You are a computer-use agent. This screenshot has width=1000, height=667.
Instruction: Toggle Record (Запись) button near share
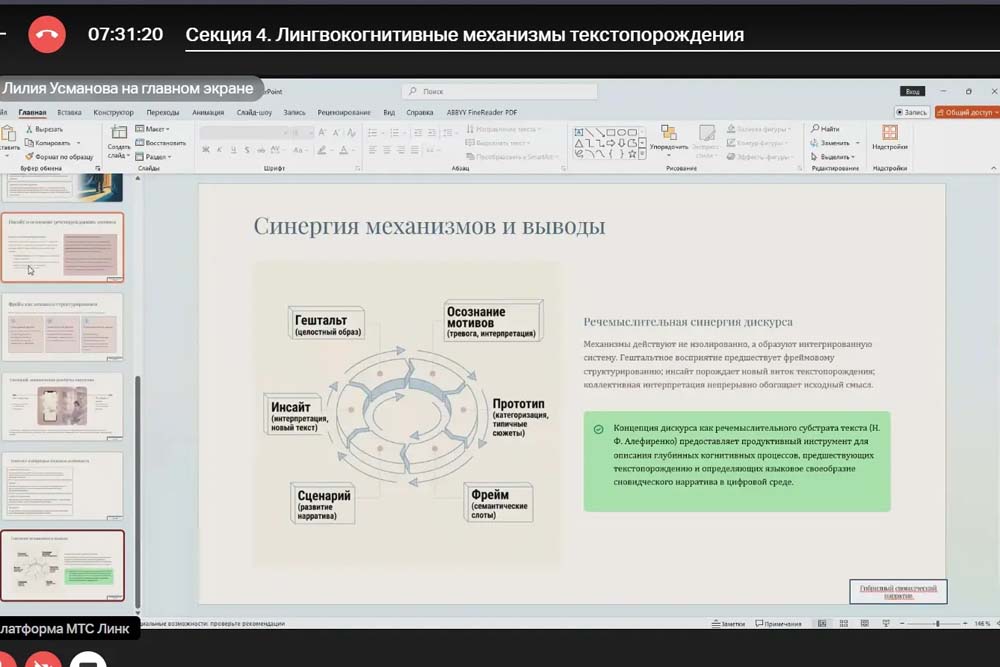(x=911, y=112)
